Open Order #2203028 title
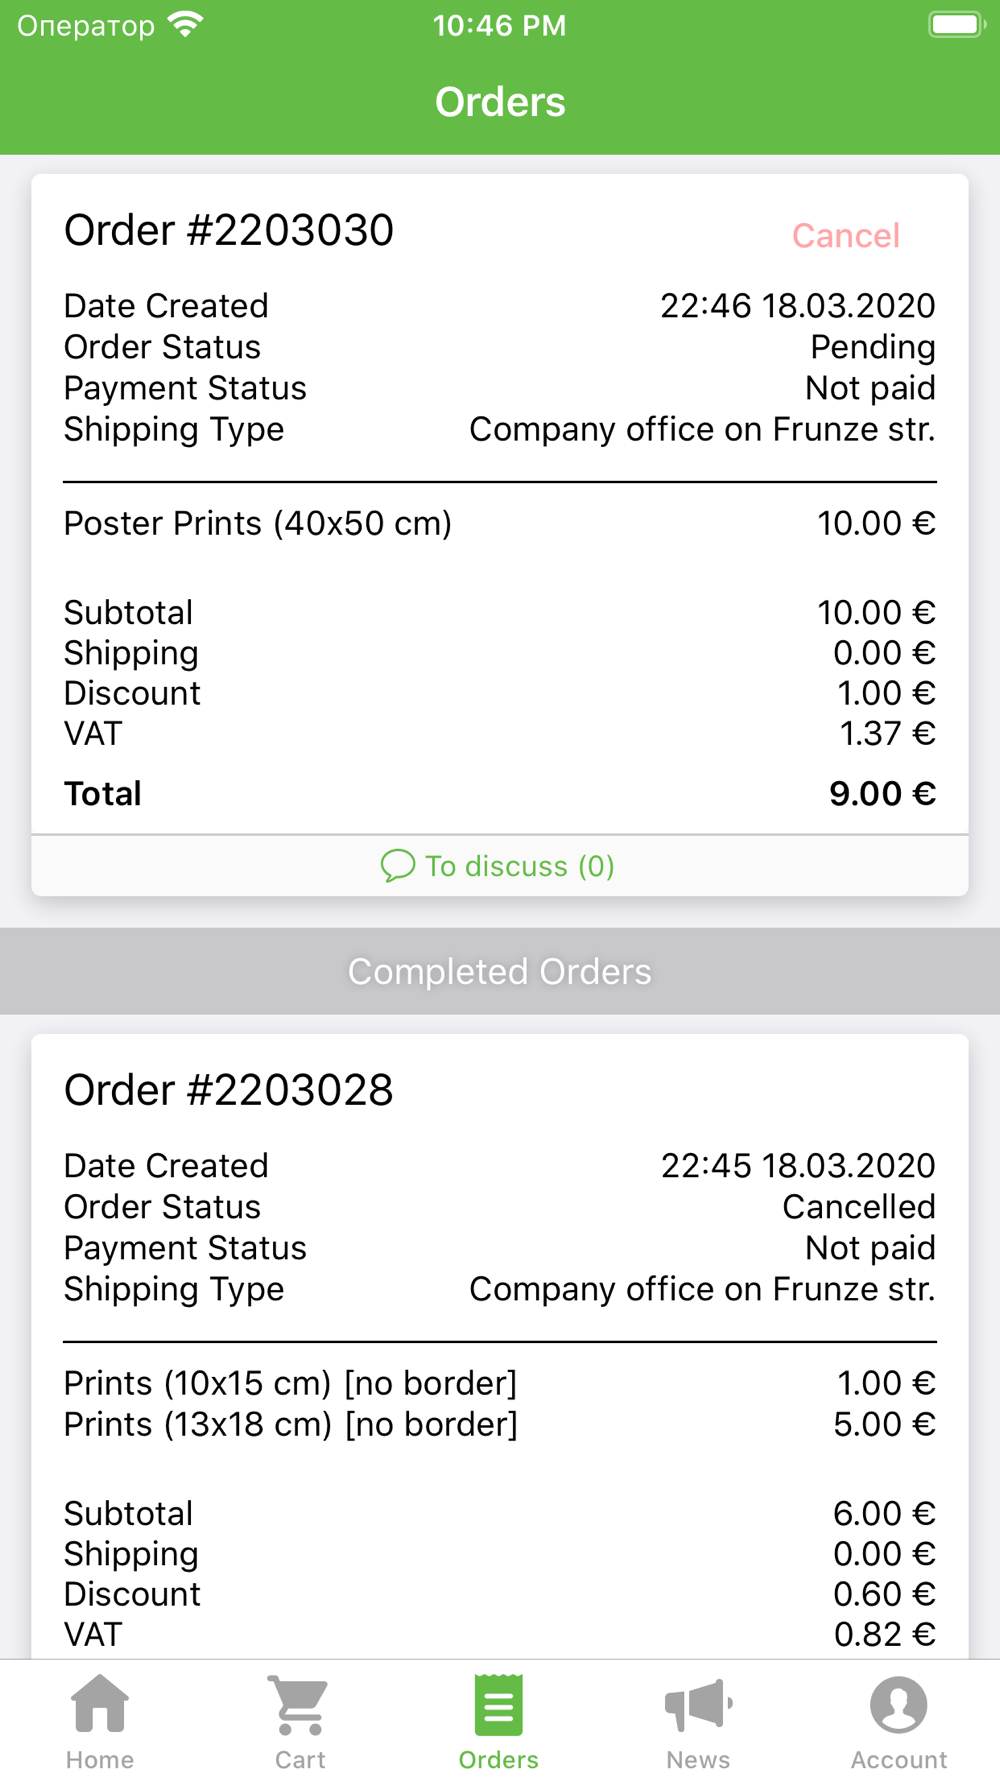Image resolution: width=1000 pixels, height=1778 pixels. click(x=229, y=1090)
